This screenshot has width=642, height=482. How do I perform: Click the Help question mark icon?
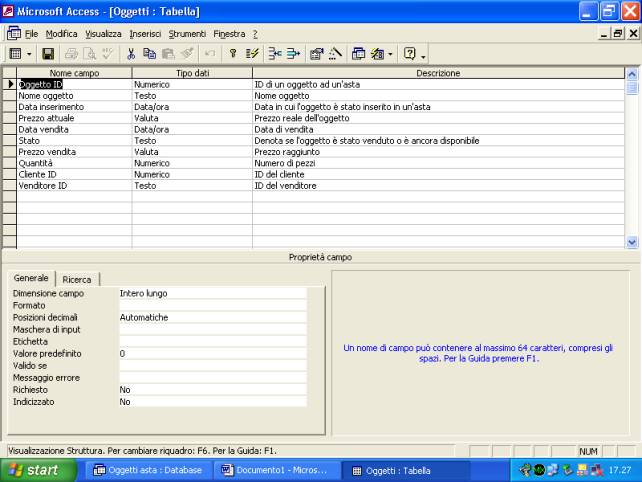coord(409,54)
